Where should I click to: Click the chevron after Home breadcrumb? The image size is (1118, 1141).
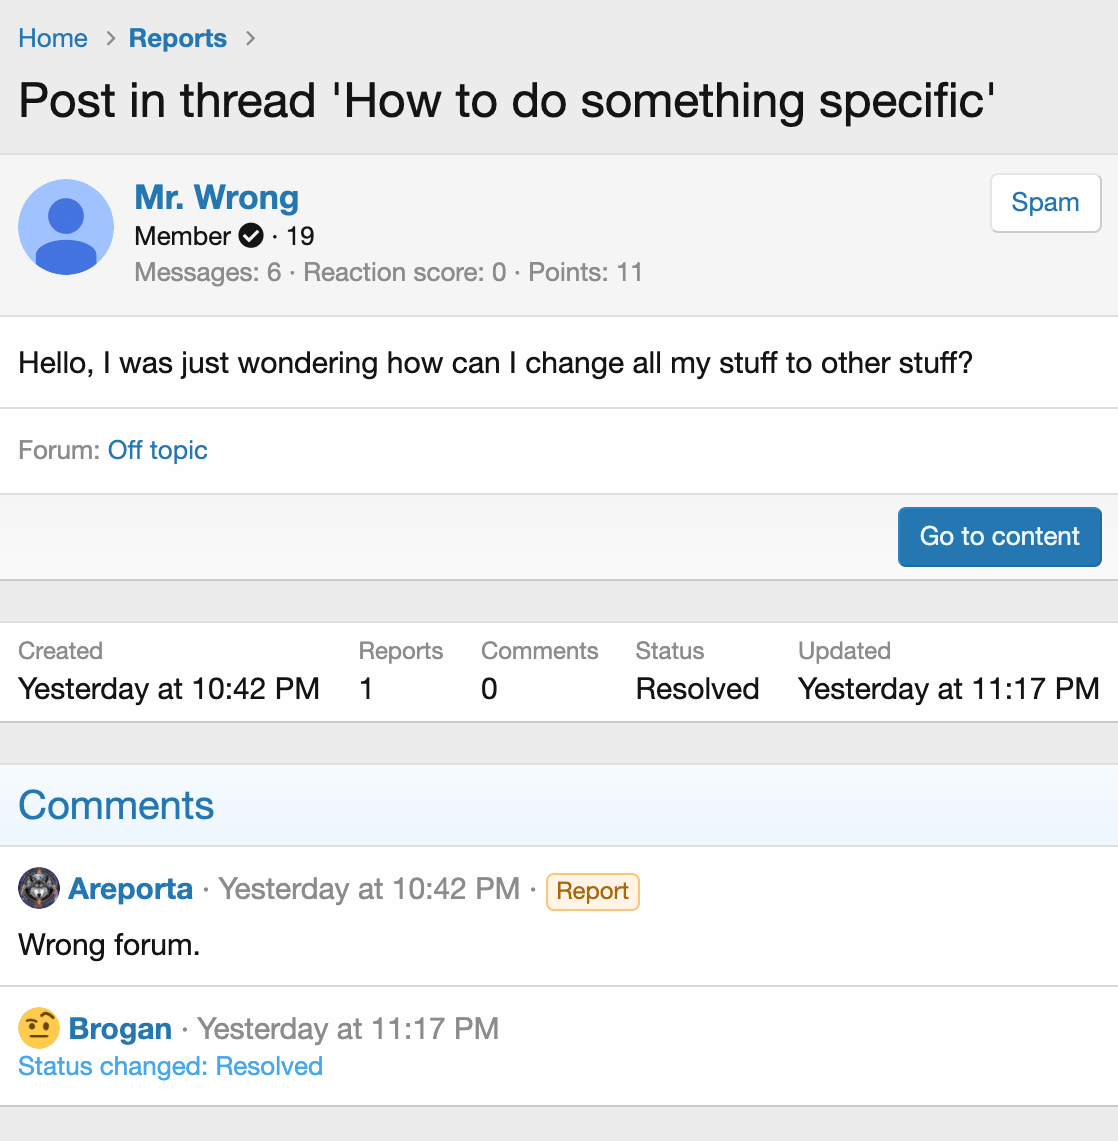pos(110,39)
